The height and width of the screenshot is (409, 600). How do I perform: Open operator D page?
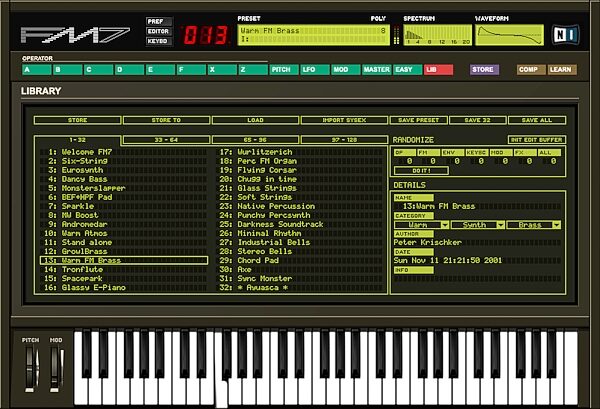pos(130,70)
